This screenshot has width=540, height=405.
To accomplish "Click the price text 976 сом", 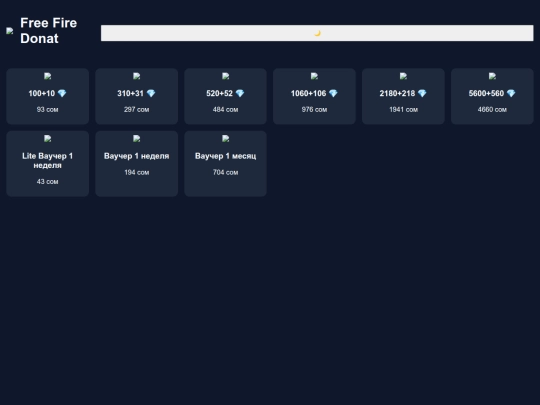I will coord(314,110).
